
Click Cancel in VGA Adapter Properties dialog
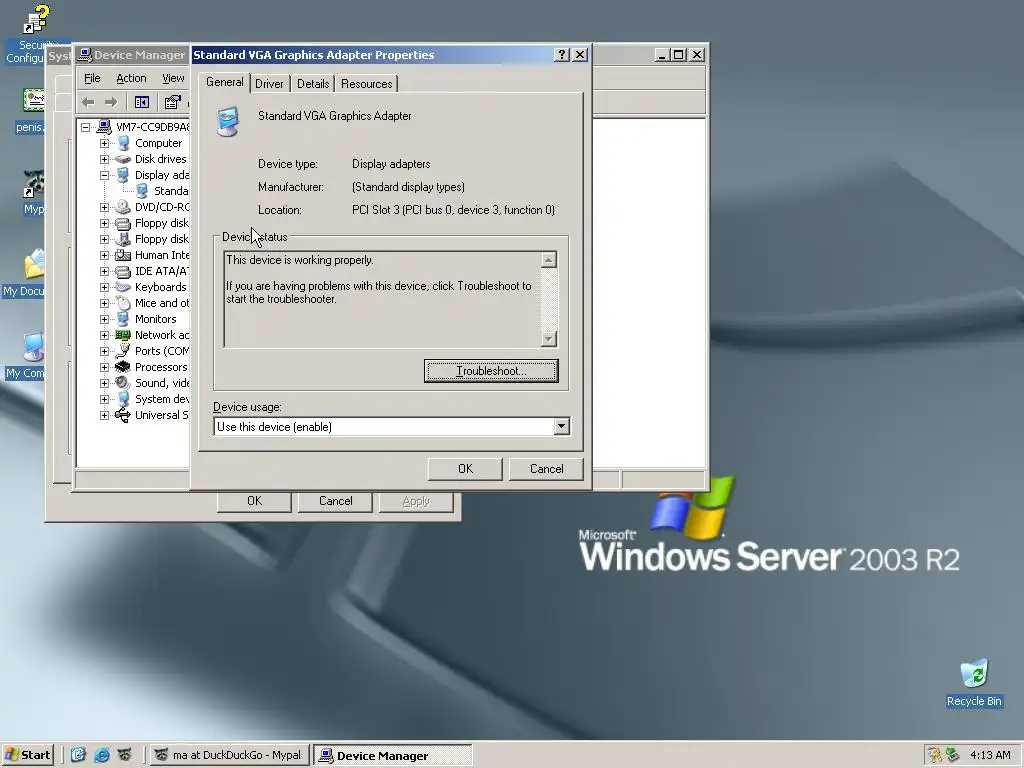(547, 469)
